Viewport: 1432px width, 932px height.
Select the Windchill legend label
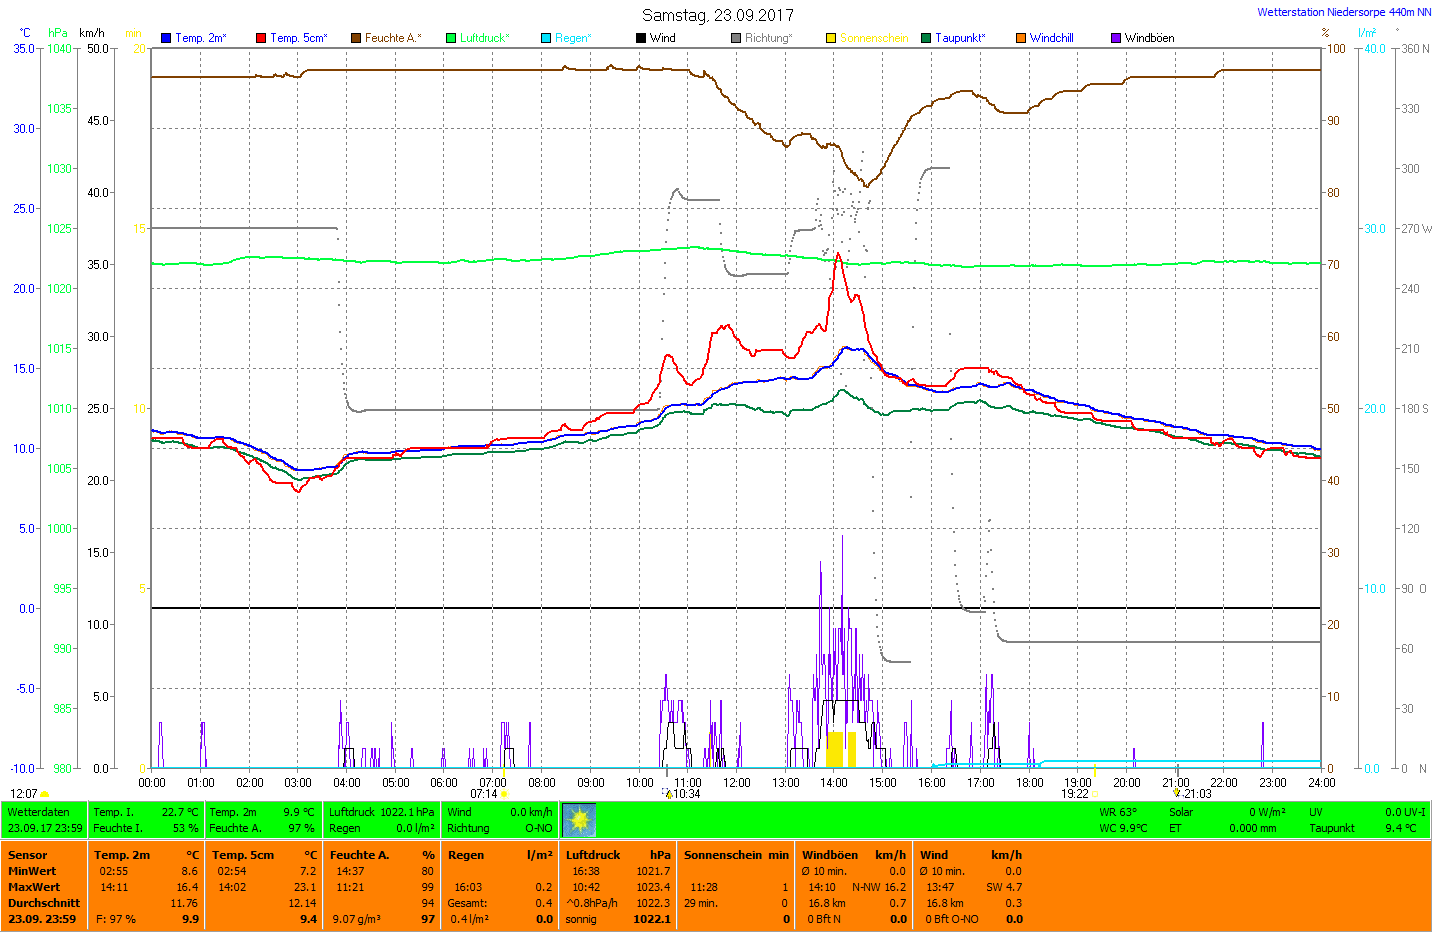(x=1051, y=38)
